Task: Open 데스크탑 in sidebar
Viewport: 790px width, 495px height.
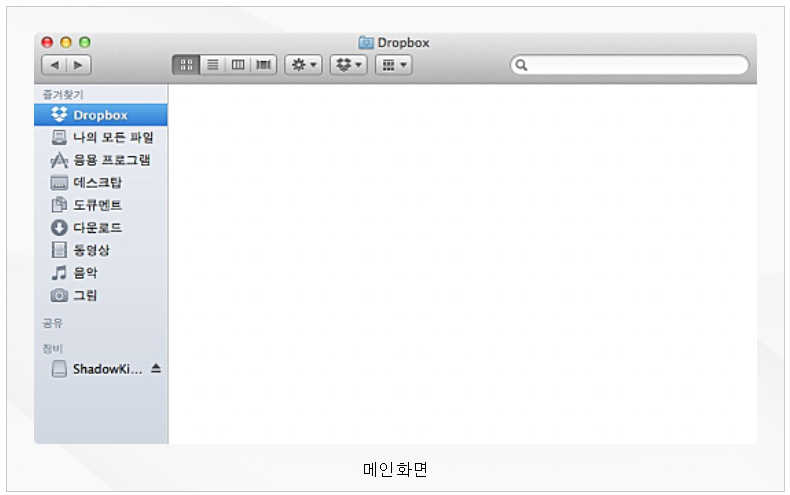Action: 101,182
